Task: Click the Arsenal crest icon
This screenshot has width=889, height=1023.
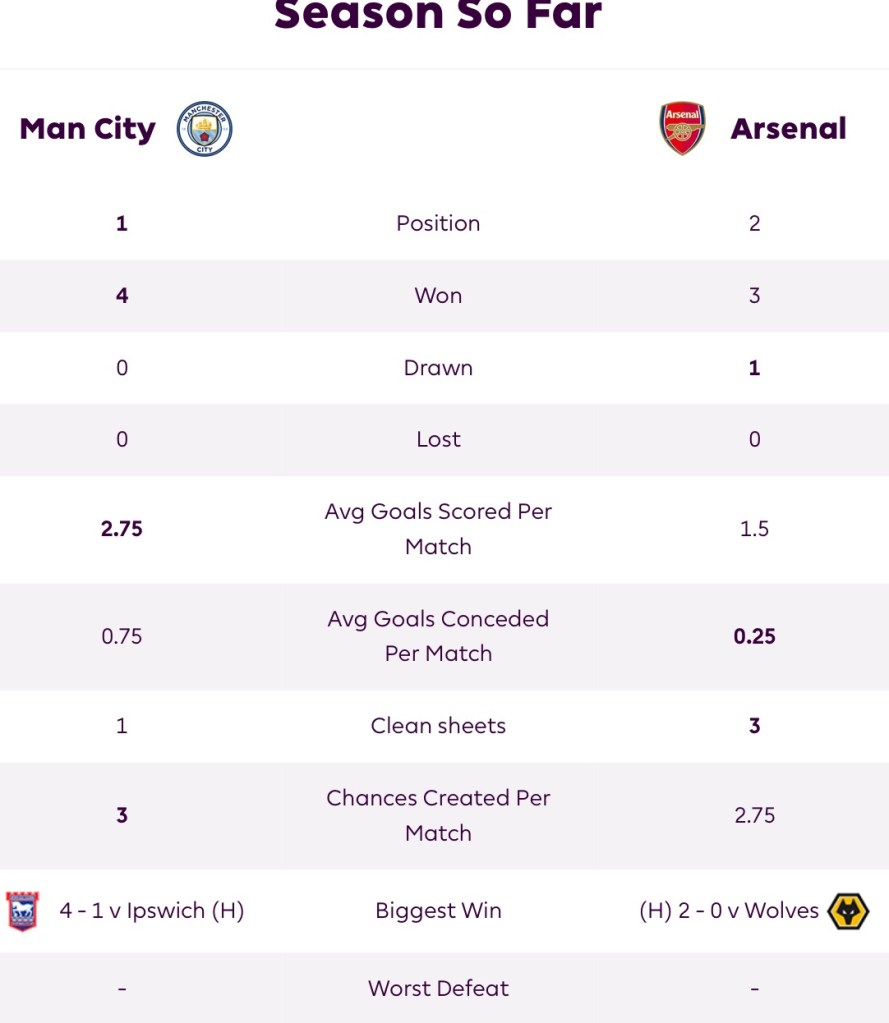Action: click(683, 129)
